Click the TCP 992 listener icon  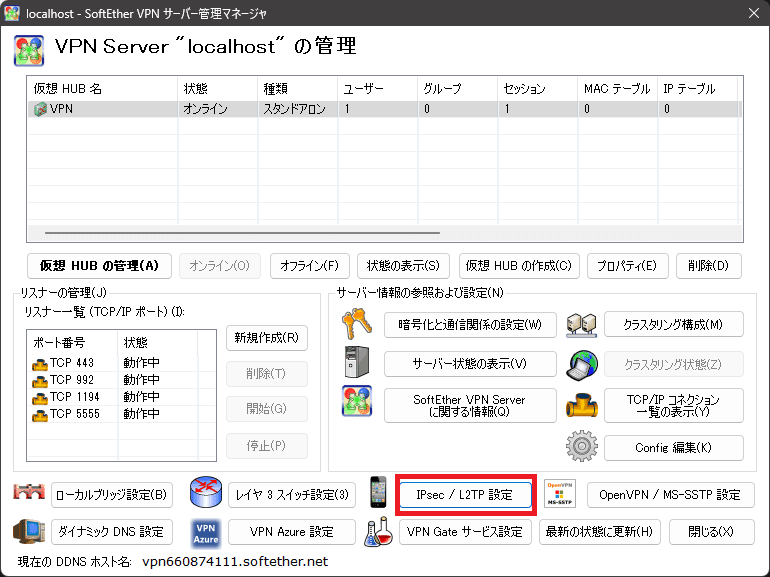click(x=40, y=381)
